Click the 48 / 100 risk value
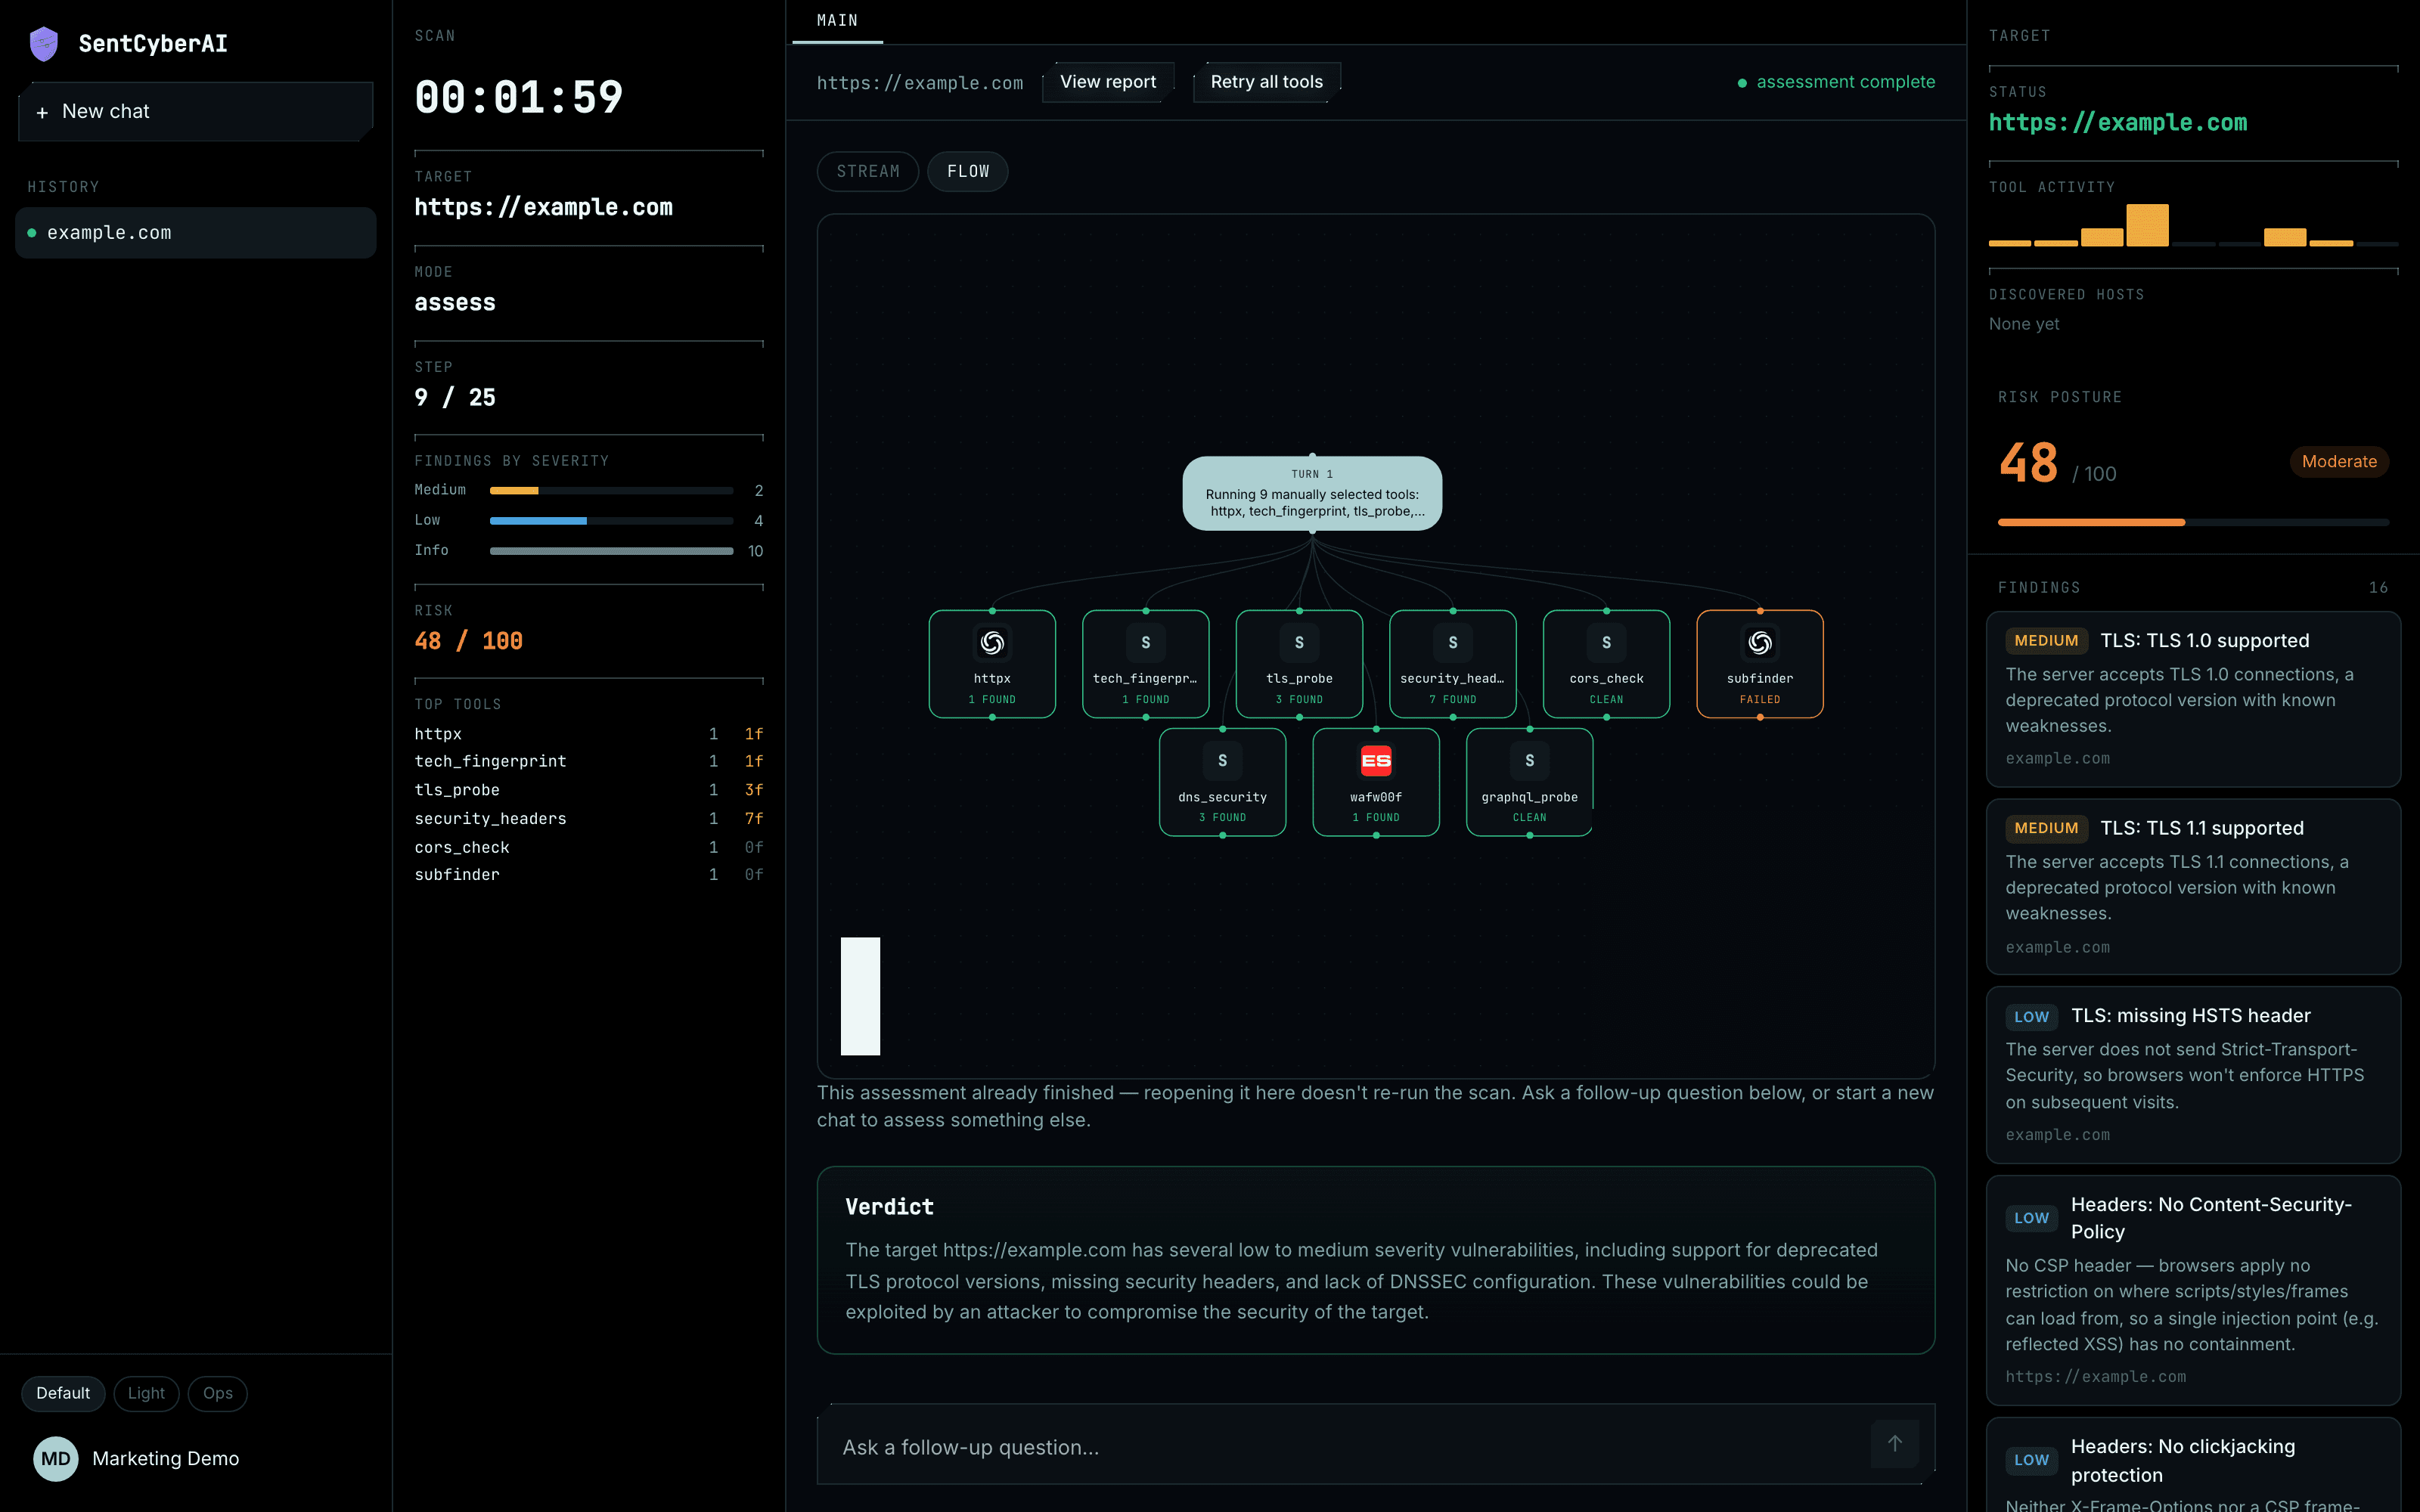This screenshot has width=2420, height=1512. [468, 641]
